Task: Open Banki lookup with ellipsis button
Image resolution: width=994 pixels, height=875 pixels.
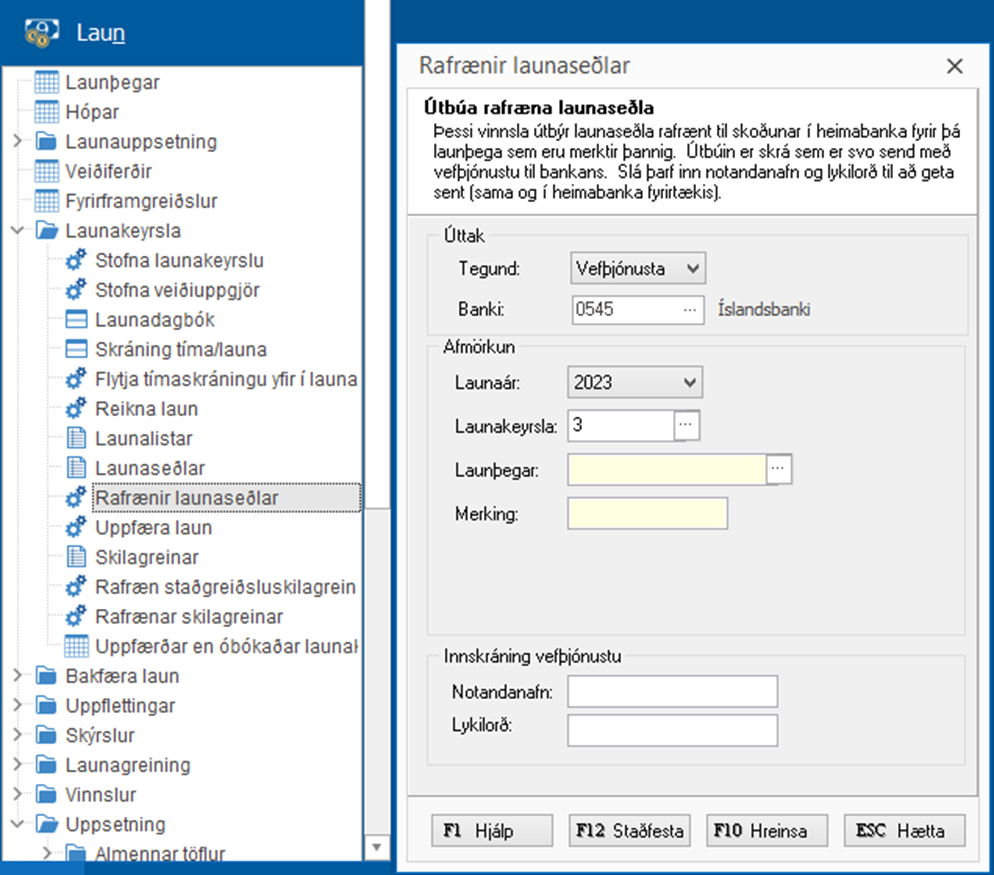Action: [x=689, y=310]
